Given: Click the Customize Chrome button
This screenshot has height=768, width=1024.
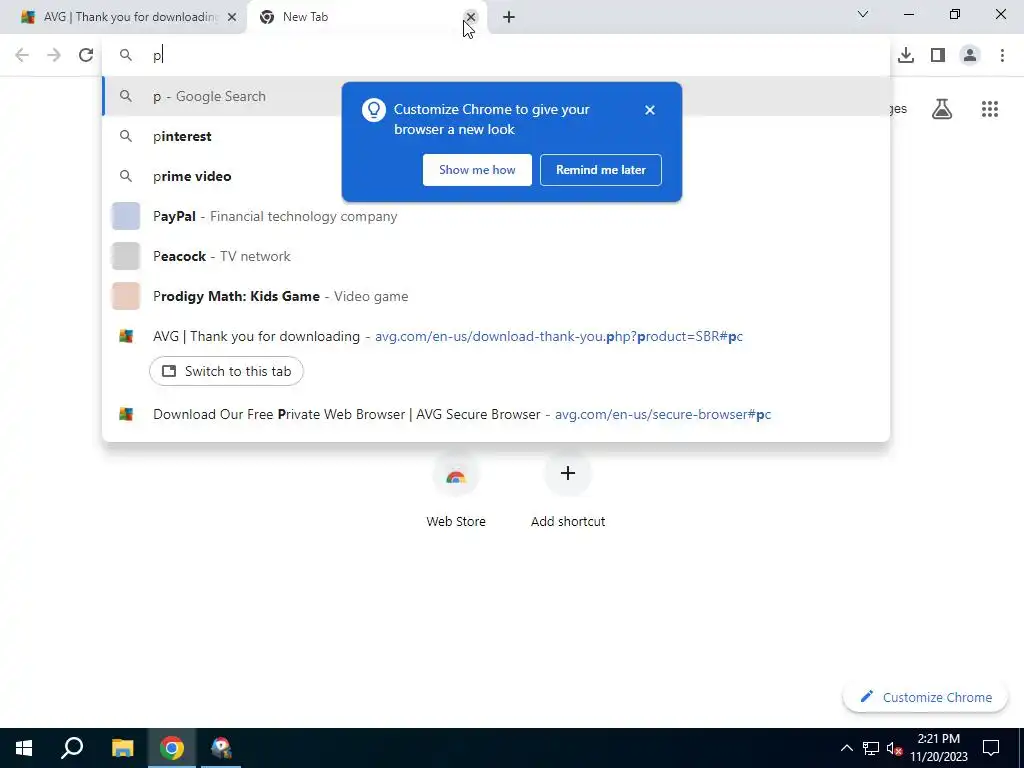Looking at the screenshot, I should [925, 697].
